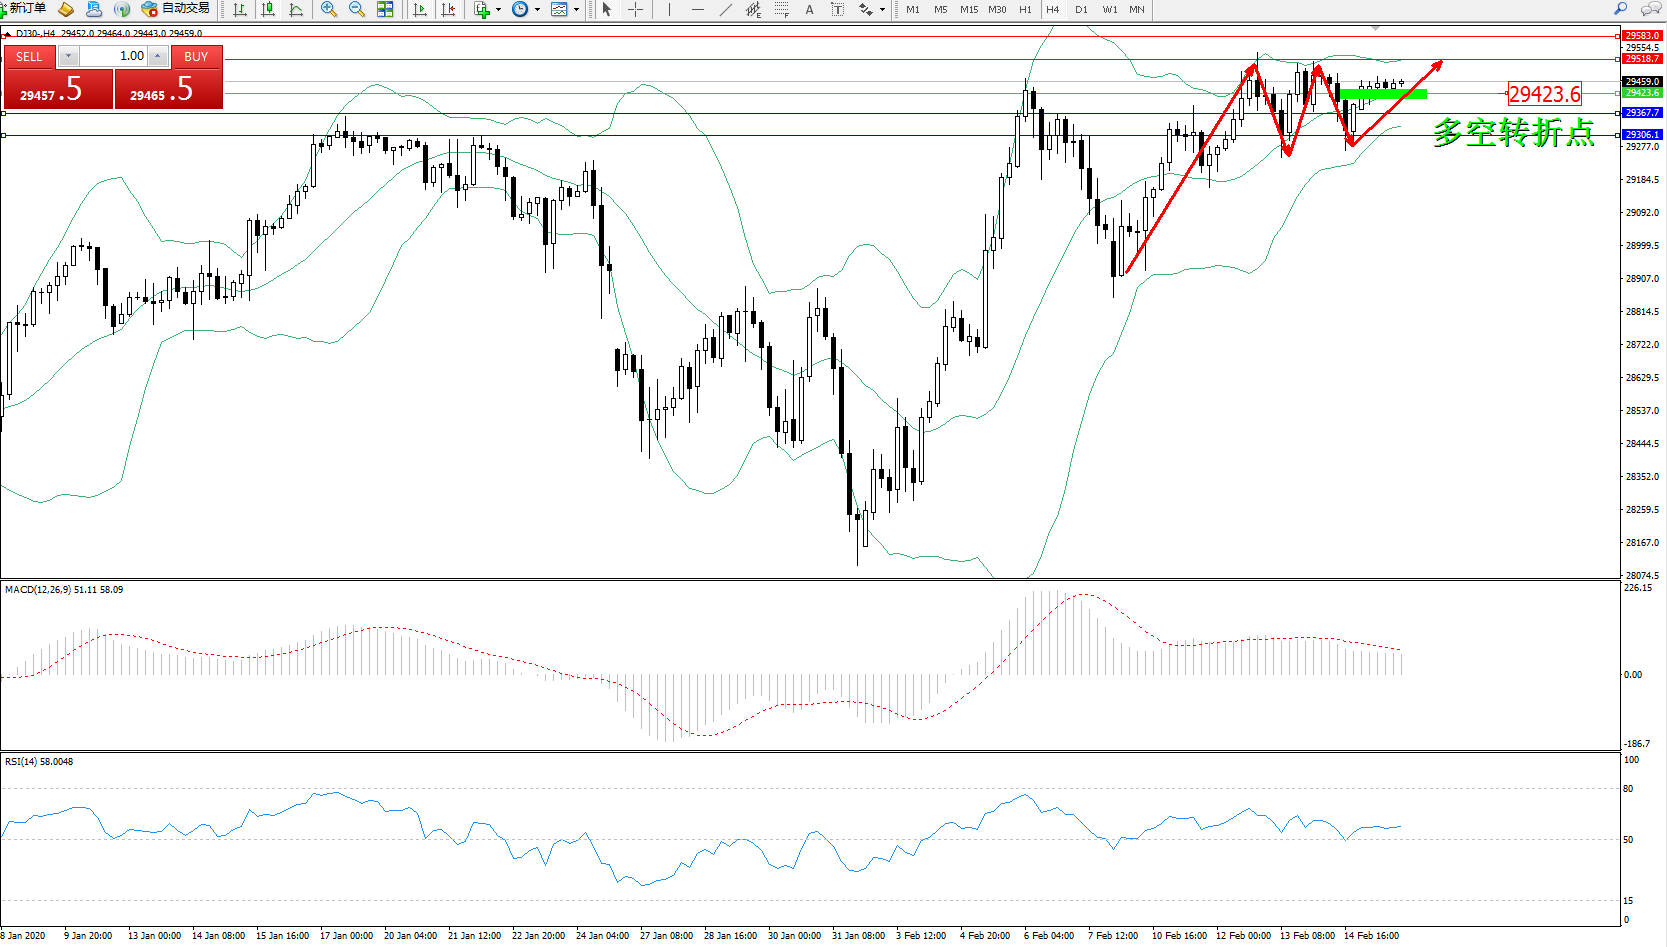Open the periodicity clock dropdown
Image resolution: width=1667 pixels, height=947 pixels.
pos(537,9)
